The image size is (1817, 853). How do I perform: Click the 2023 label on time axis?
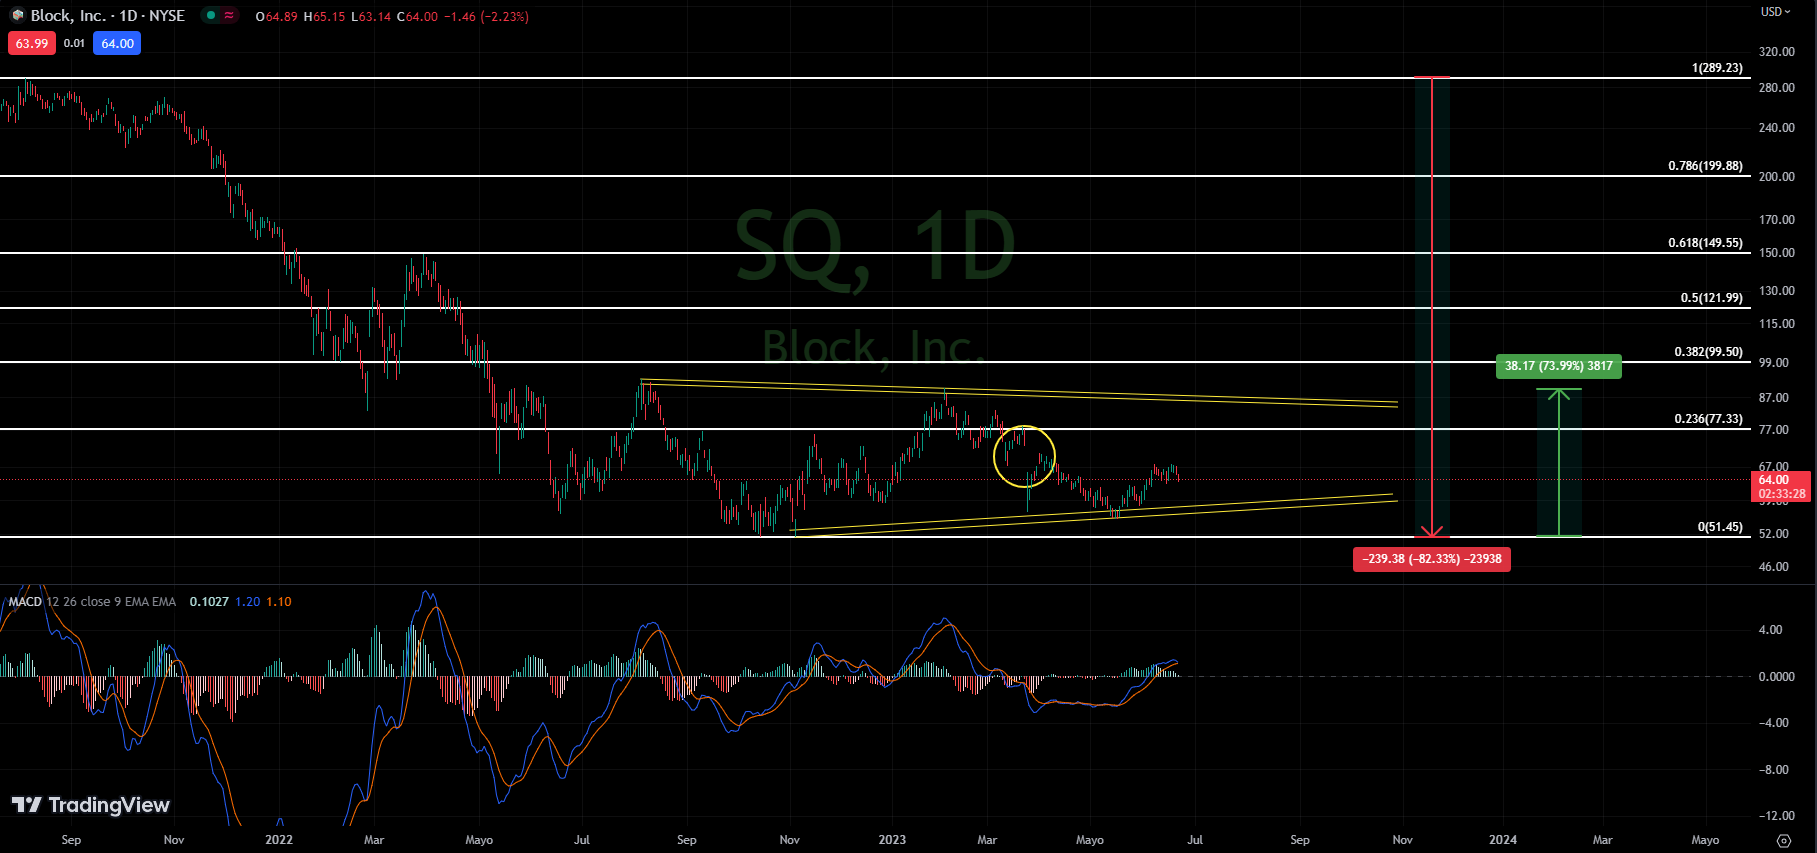[x=892, y=840]
